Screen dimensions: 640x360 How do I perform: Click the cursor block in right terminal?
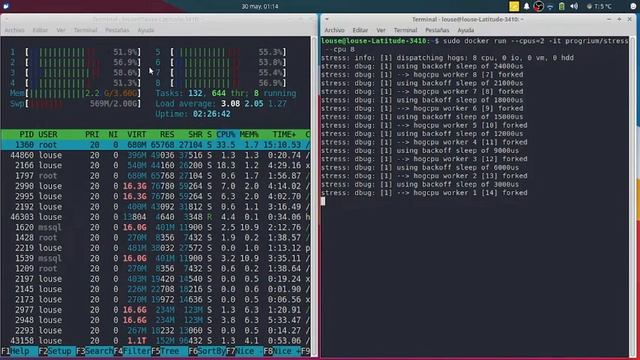coord(323,201)
